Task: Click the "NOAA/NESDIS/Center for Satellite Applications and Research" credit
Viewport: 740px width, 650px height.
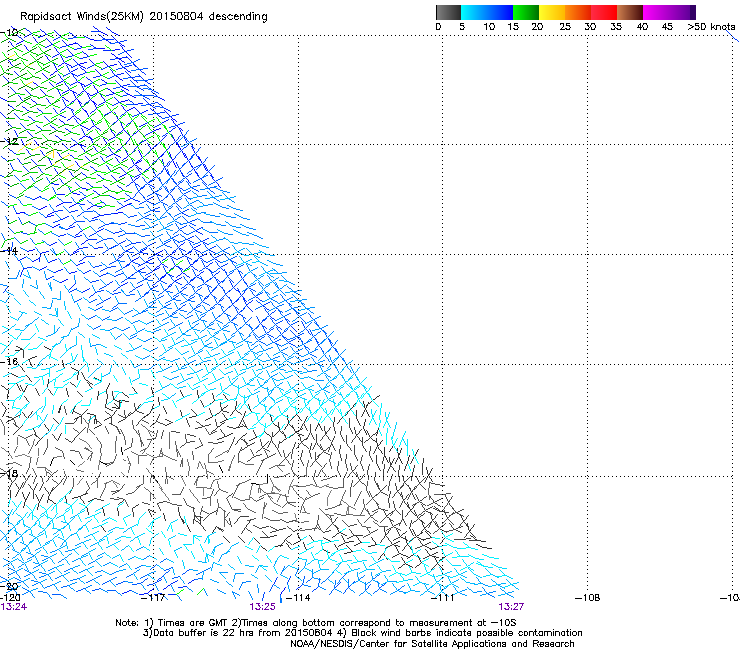Action: point(432,644)
